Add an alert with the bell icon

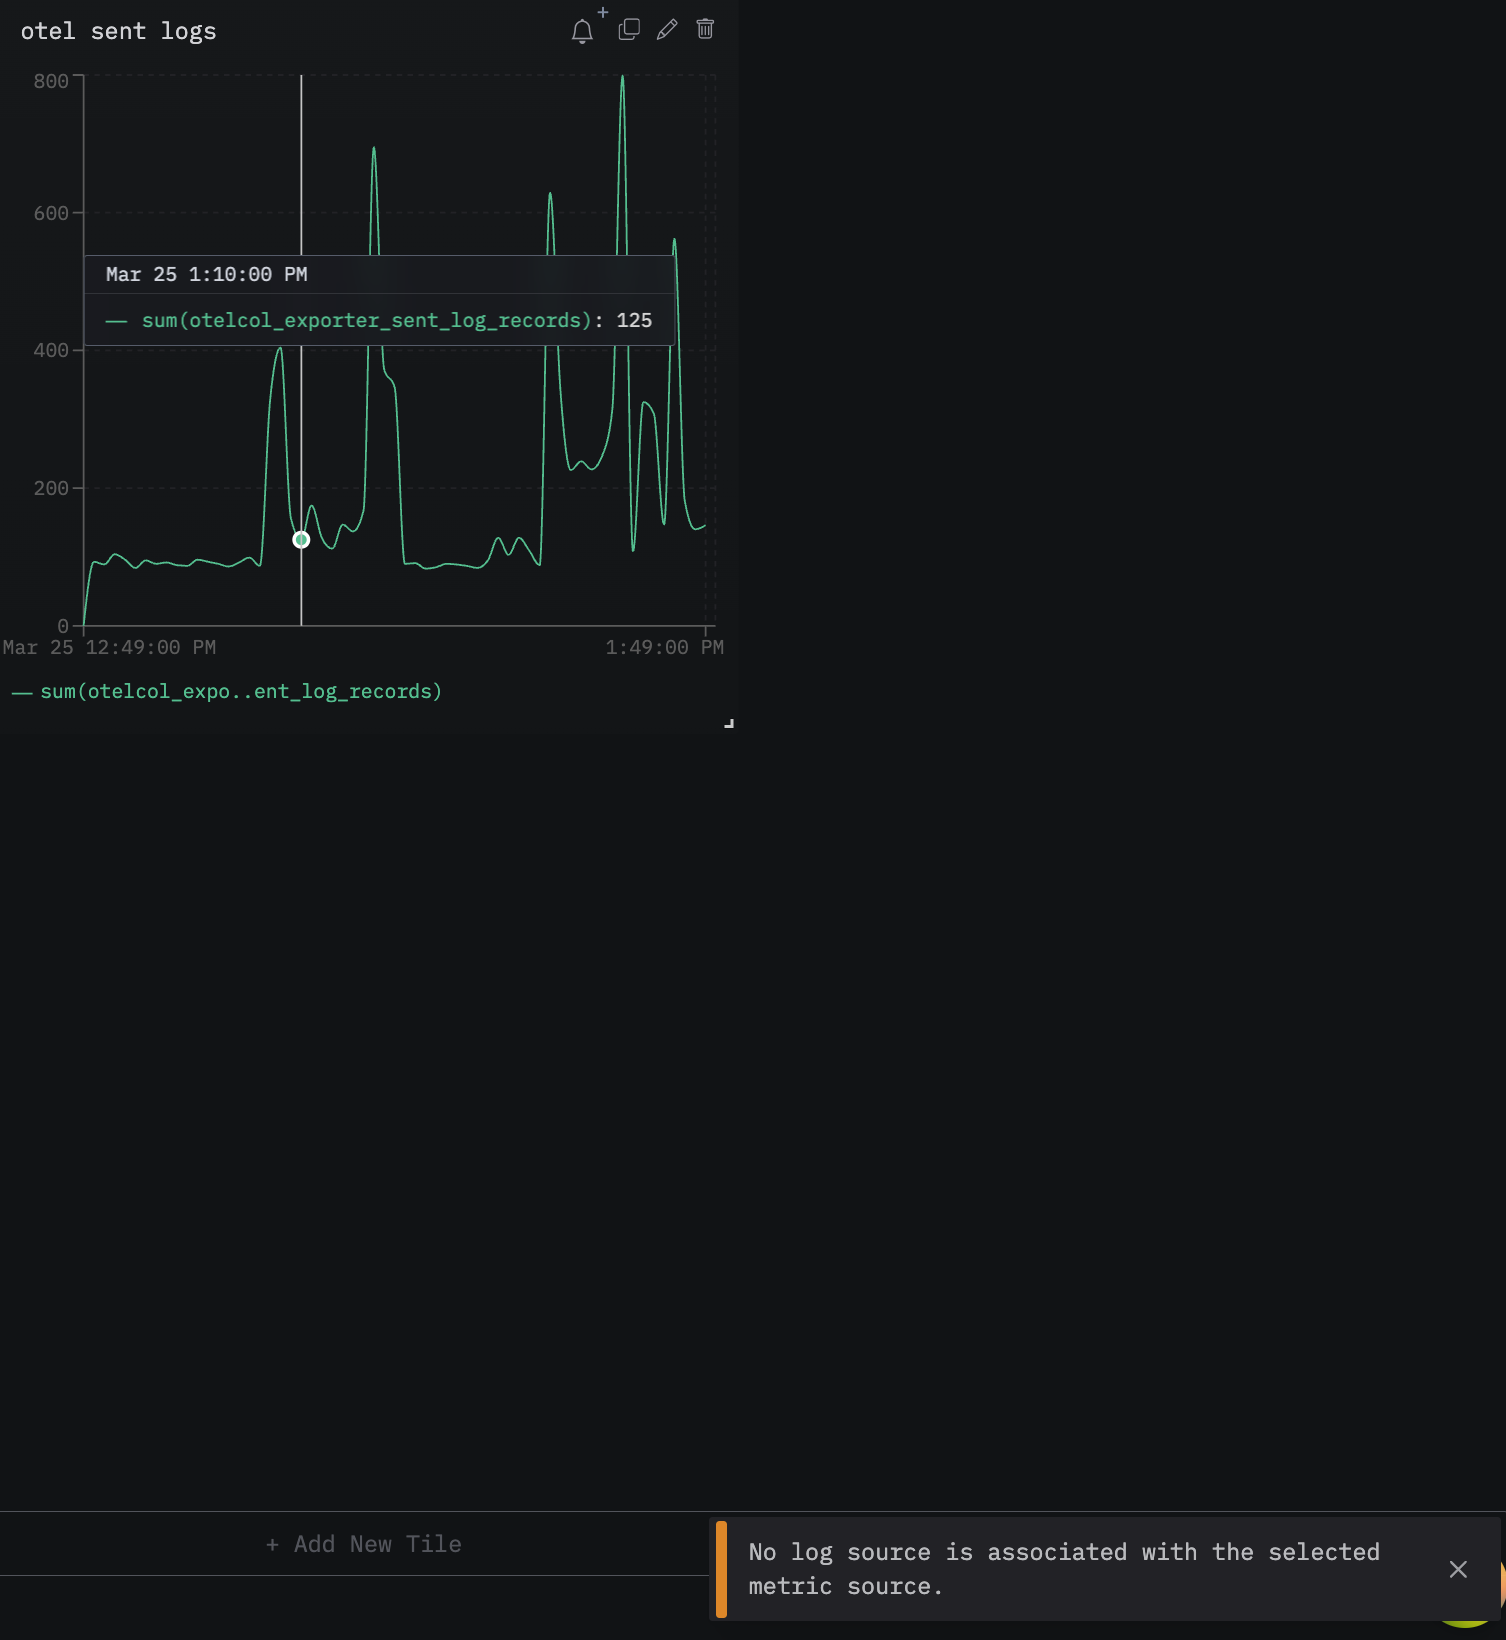click(583, 31)
